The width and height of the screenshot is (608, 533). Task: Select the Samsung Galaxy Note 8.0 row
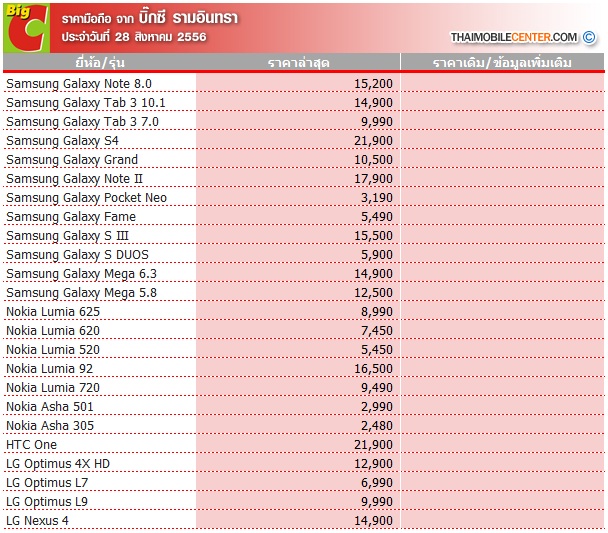coord(304,83)
